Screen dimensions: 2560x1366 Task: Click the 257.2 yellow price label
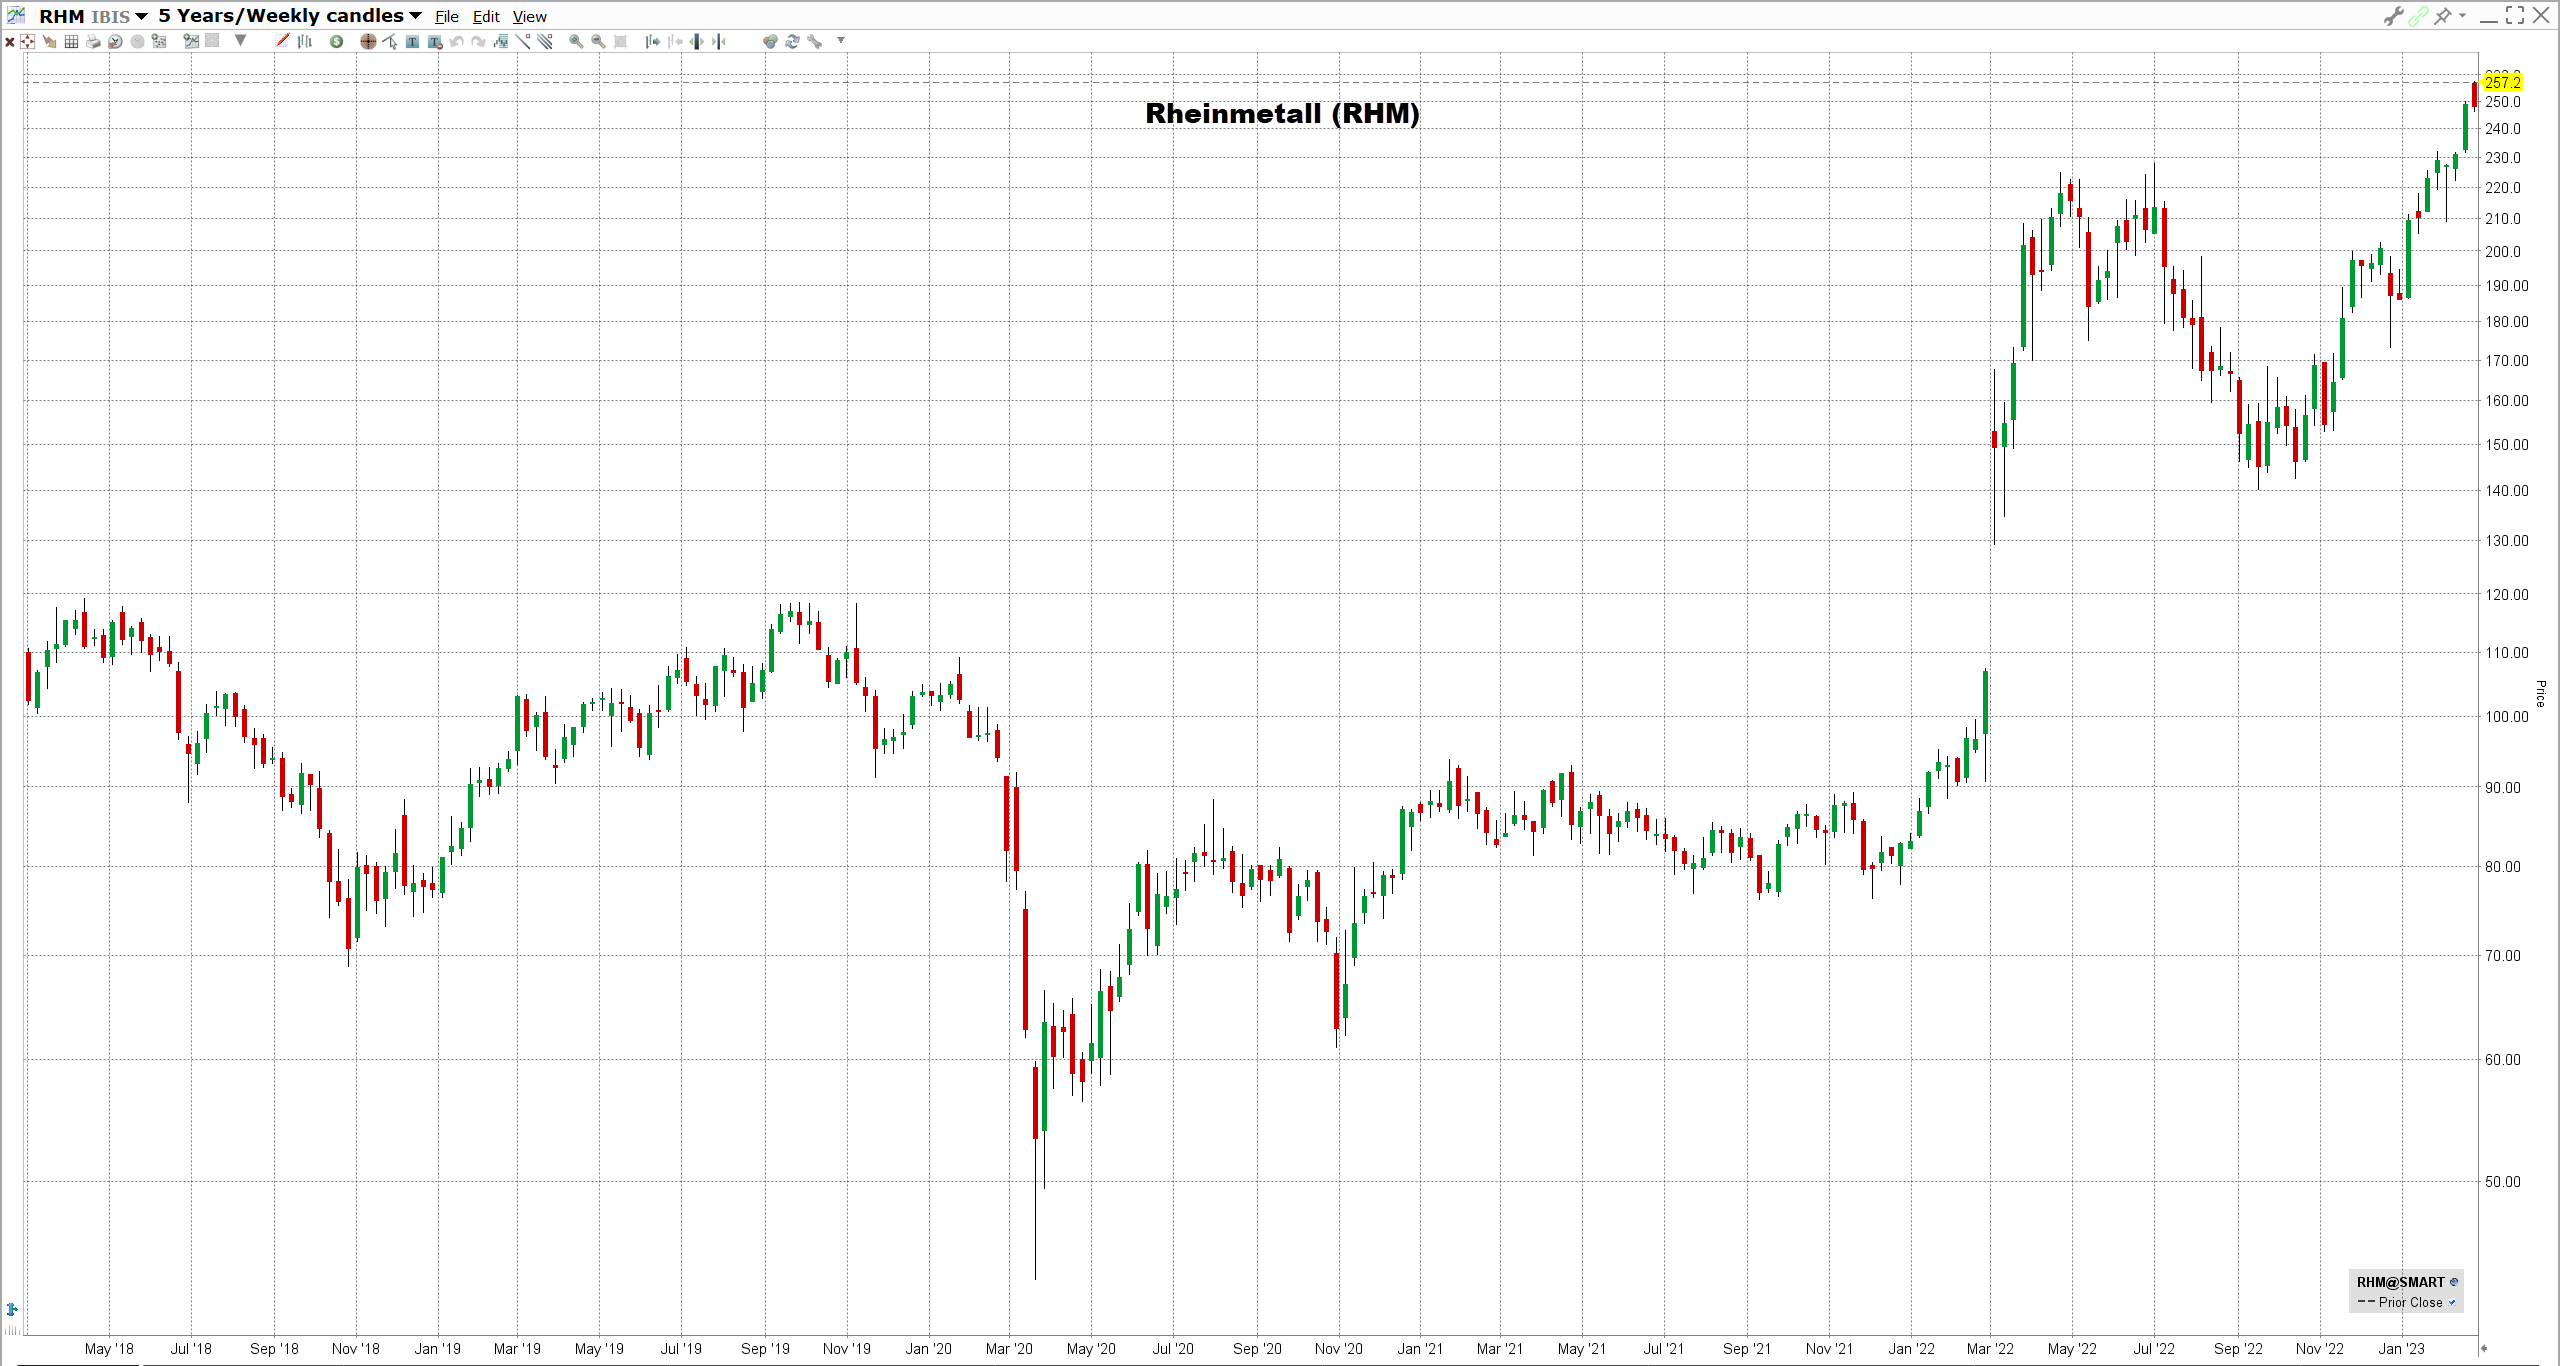(2503, 83)
